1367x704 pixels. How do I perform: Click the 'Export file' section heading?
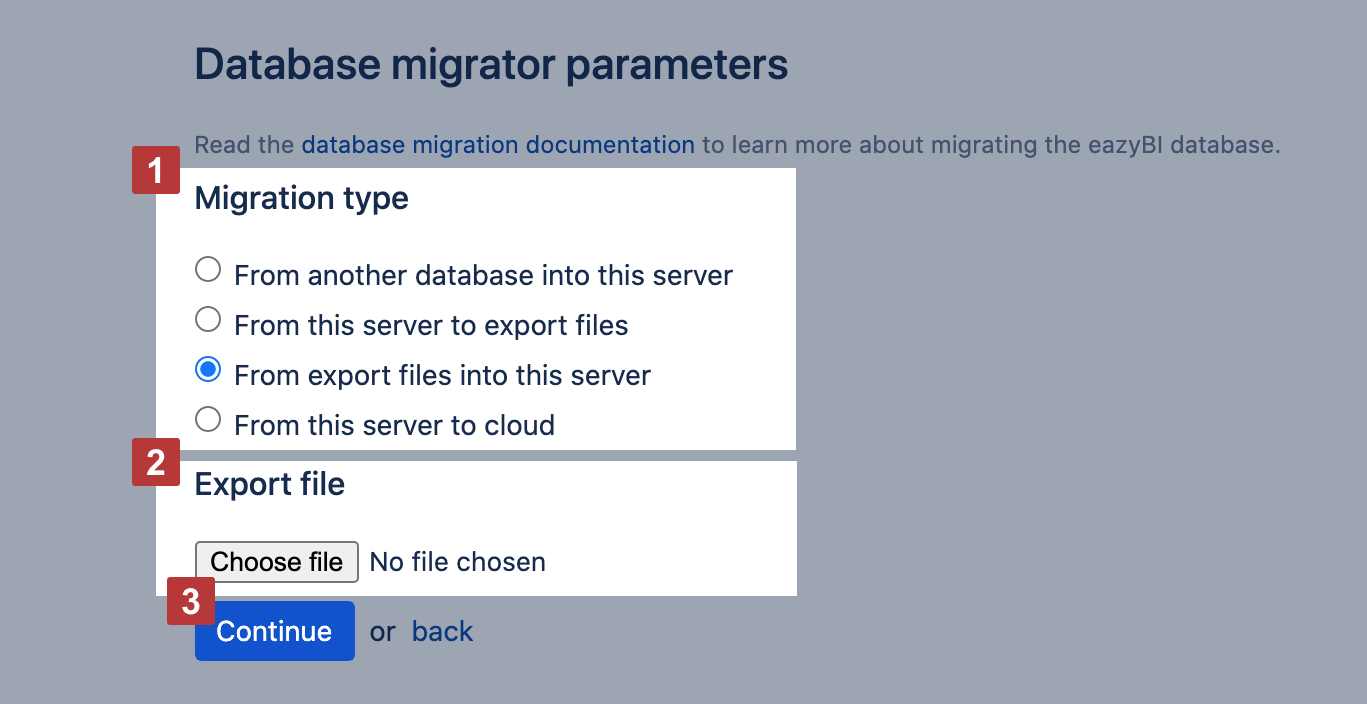pyautogui.click(x=269, y=484)
